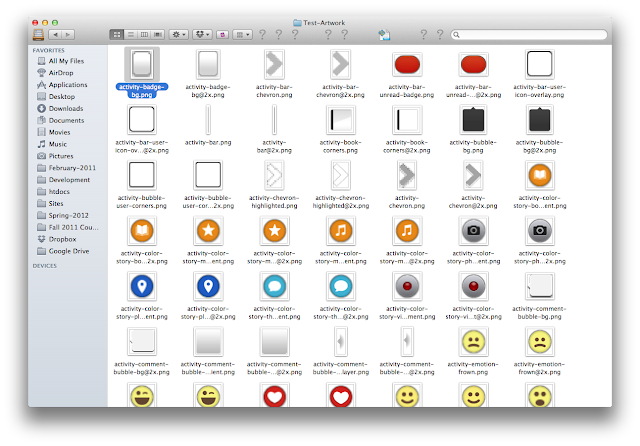The image size is (640, 446).
Task: Open the Arrange items dropdown
Action: [x=242, y=35]
